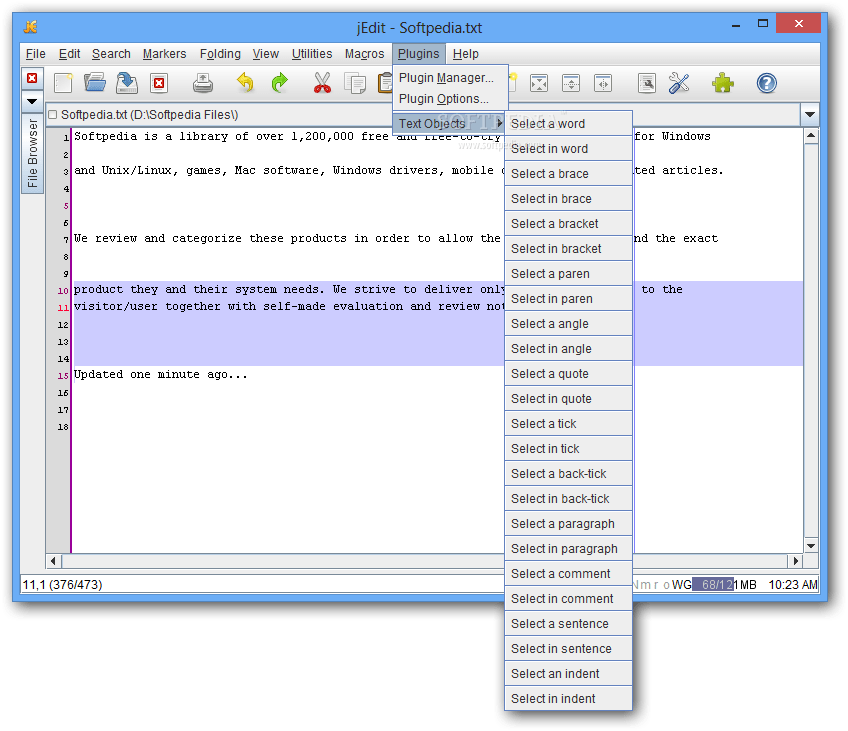
Task: Choose Select a tick
Action: [568, 423]
